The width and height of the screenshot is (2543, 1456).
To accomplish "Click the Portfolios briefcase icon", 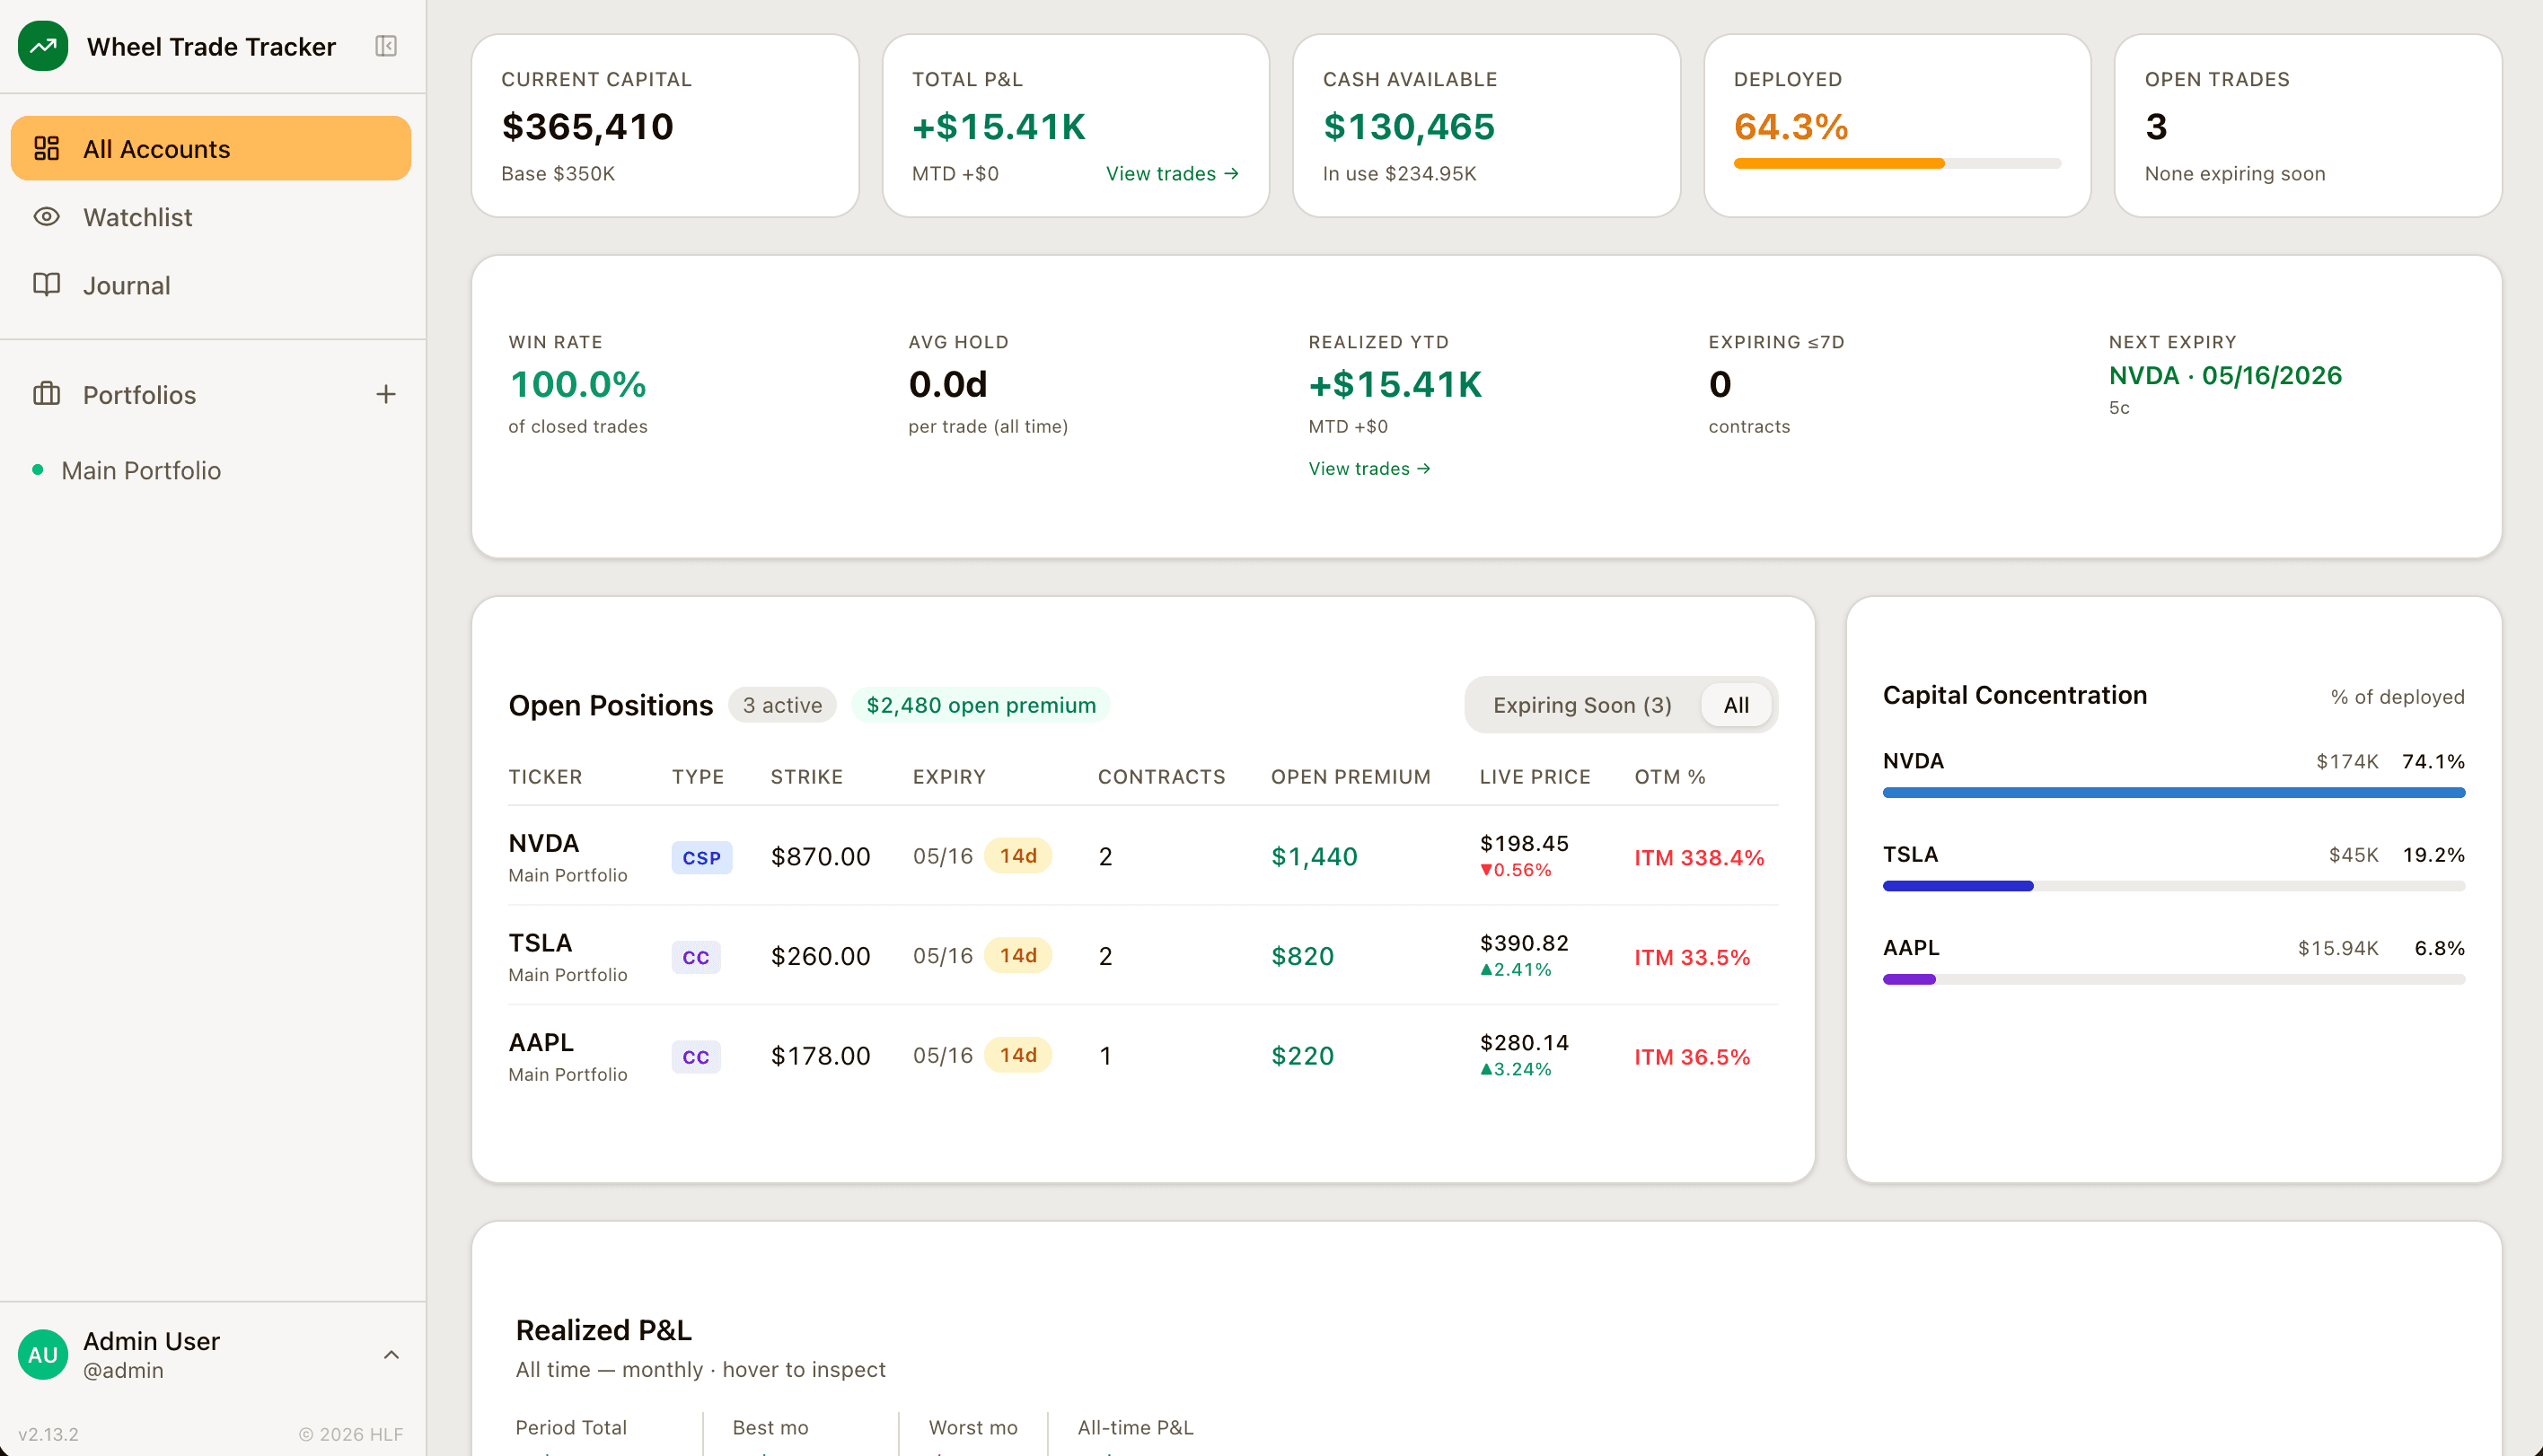I will 47,394.
